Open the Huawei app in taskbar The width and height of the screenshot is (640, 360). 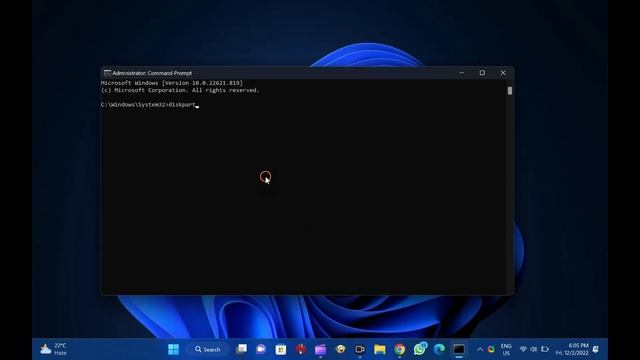tap(301, 349)
